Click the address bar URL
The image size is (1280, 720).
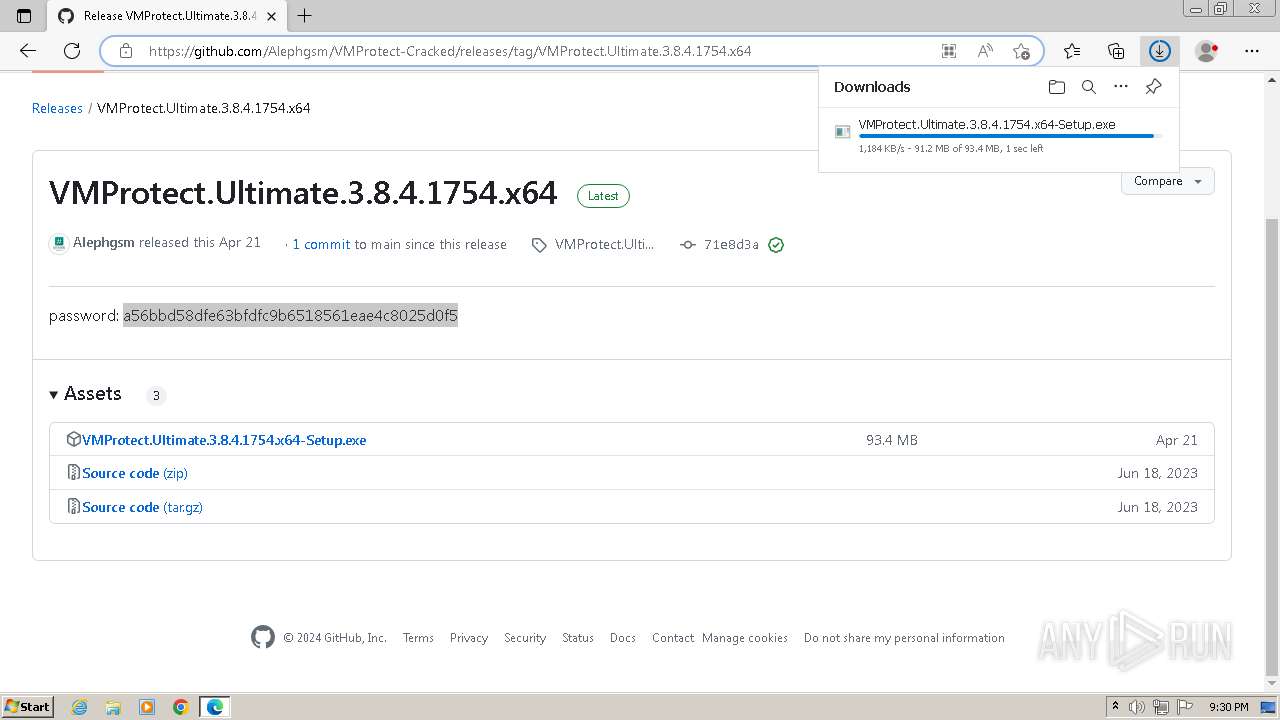450,51
